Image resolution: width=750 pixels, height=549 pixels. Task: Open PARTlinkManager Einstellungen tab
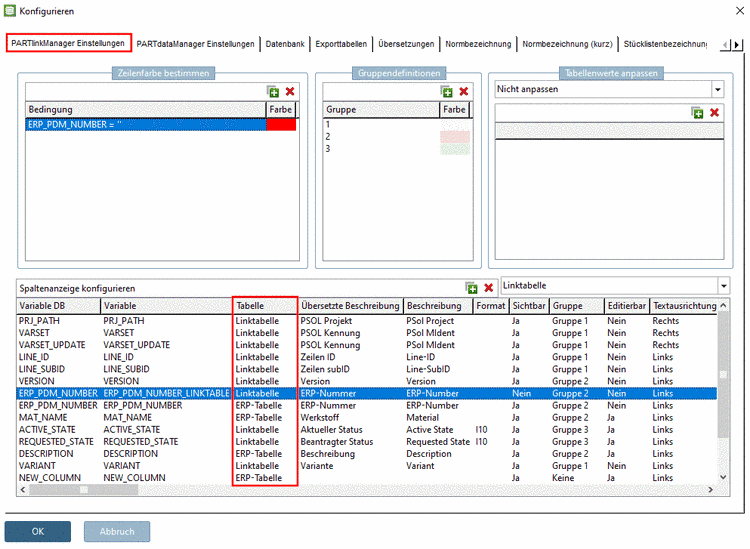(x=68, y=43)
